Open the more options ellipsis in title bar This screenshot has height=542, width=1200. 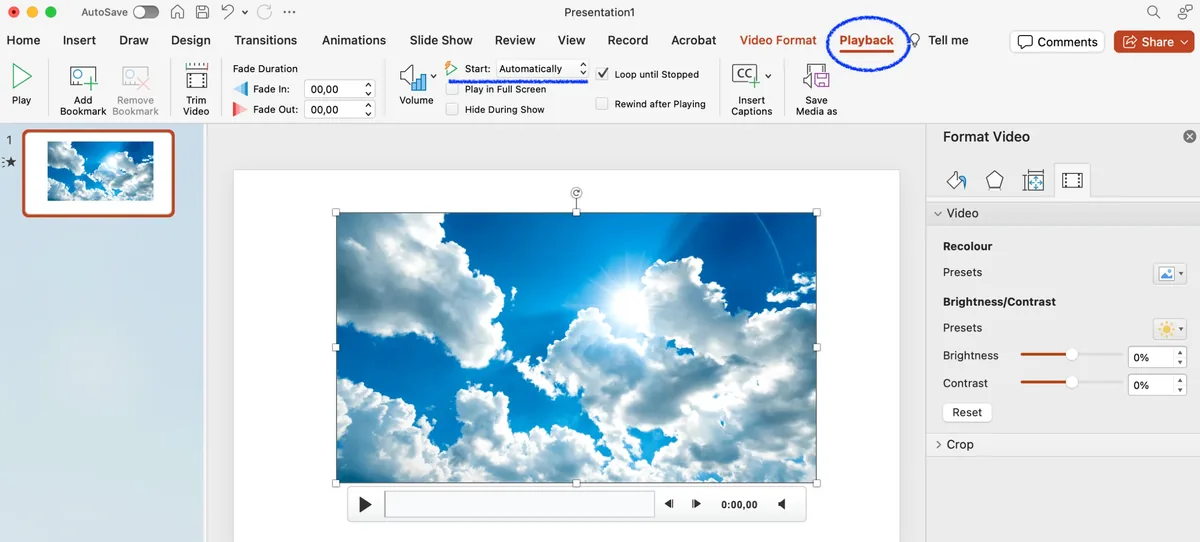pyautogui.click(x=291, y=13)
